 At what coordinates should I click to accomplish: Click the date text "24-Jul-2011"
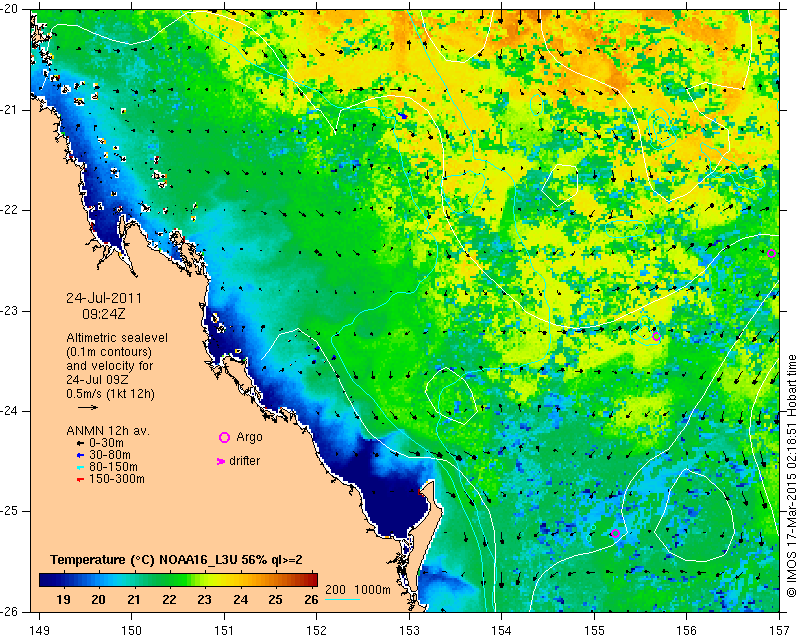click(x=104, y=298)
